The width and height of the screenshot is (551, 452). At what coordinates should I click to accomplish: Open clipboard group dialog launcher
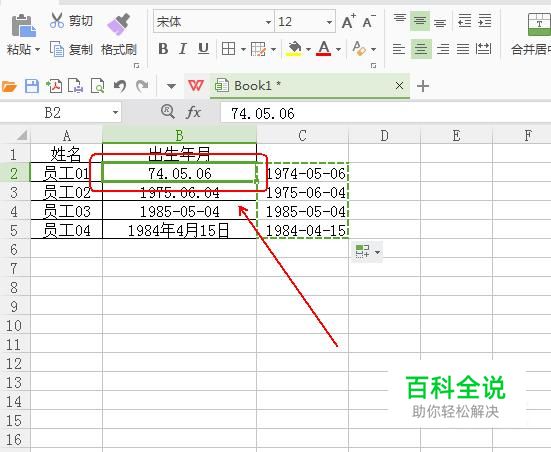click(x=137, y=66)
